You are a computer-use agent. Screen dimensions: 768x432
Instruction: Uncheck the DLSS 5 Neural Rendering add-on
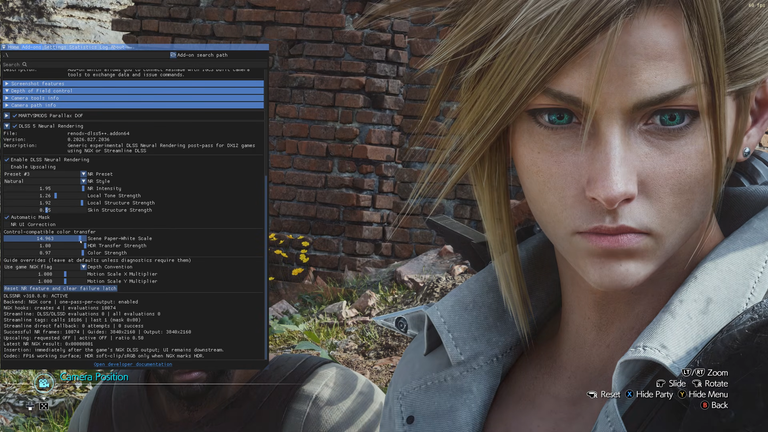[x=15, y=126]
